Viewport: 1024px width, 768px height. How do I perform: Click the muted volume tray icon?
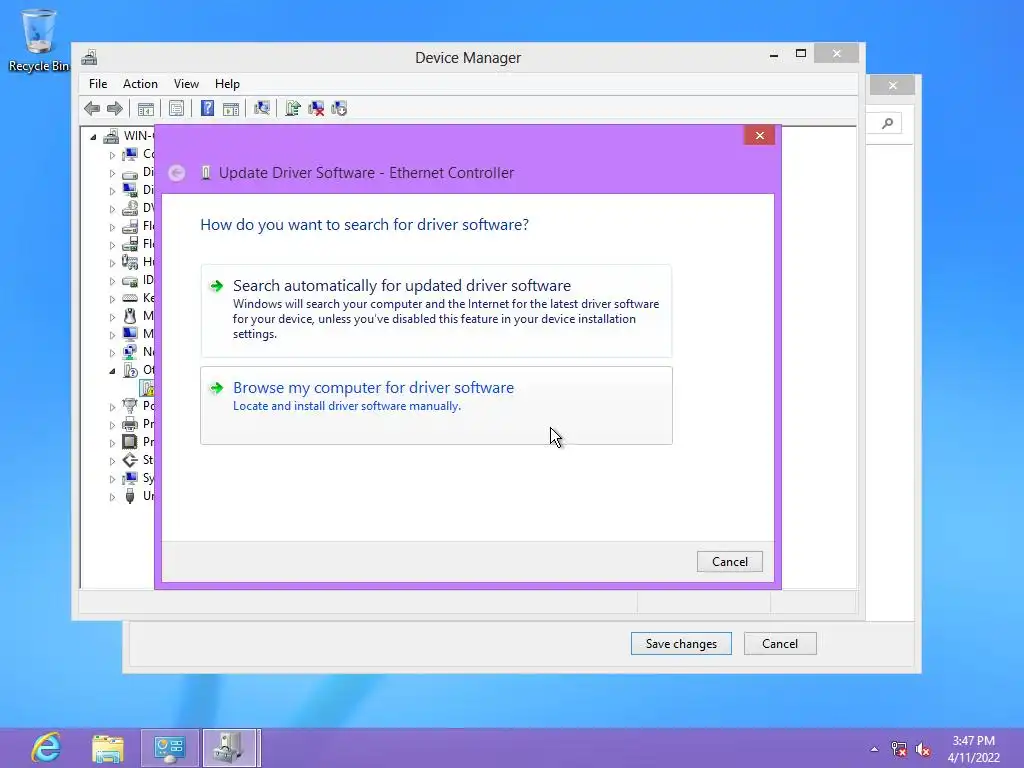[923, 750]
